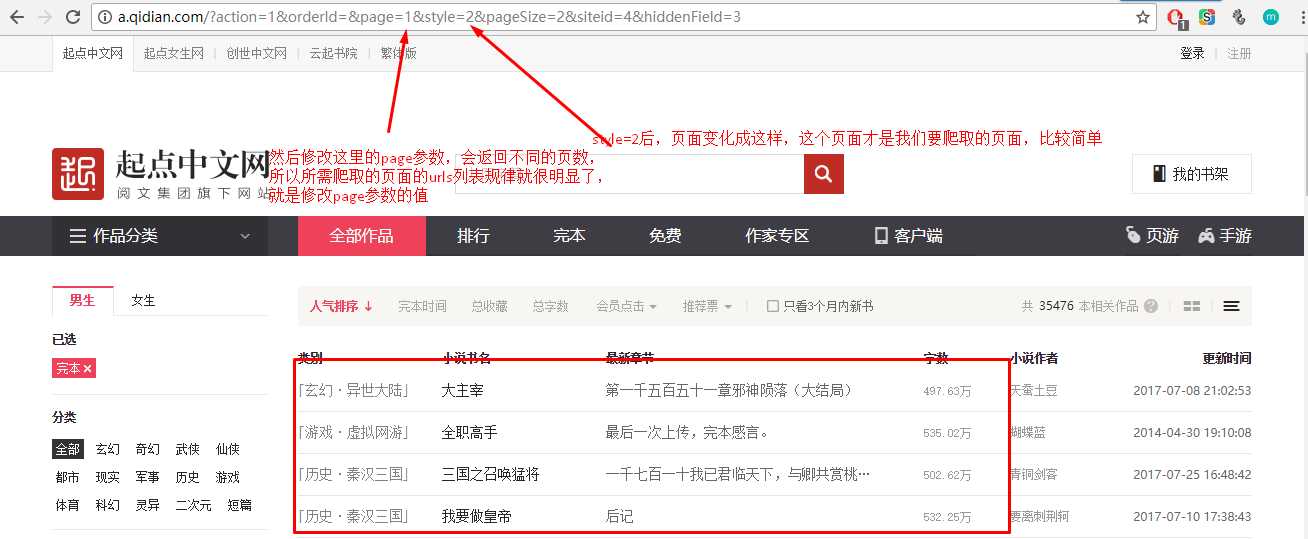1308x539 pixels.
Task: Open the dark wrench extension icon
Action: [x=1239, y=17]
